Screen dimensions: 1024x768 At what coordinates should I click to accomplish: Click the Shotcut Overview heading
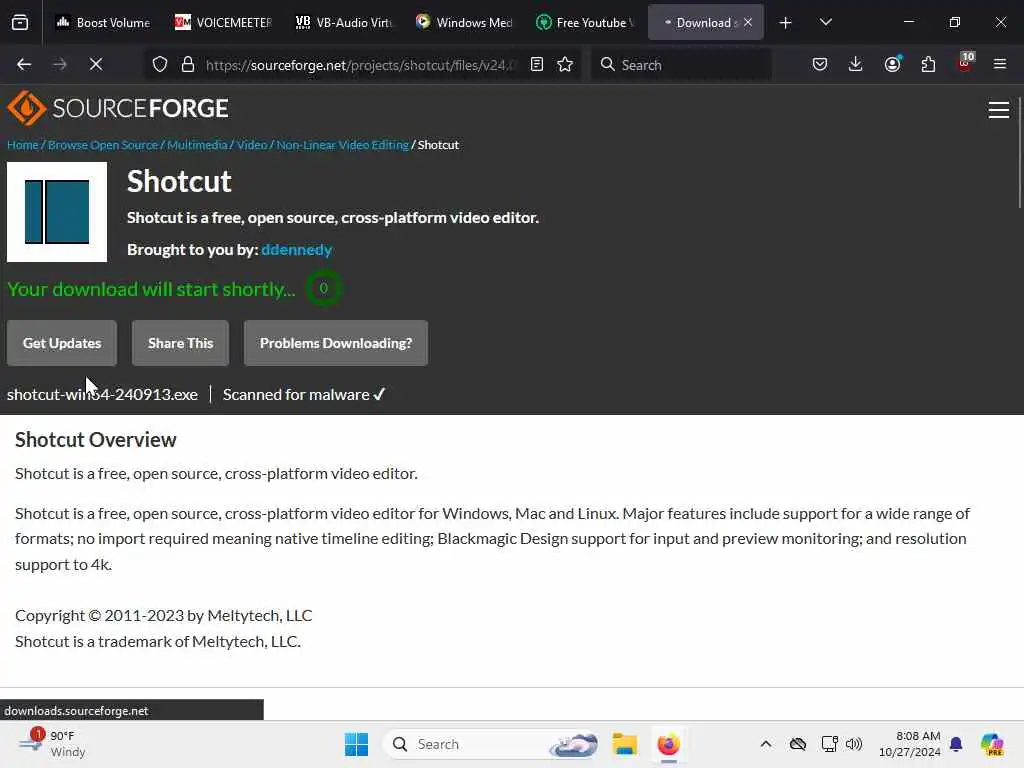(x=96, y=440)
